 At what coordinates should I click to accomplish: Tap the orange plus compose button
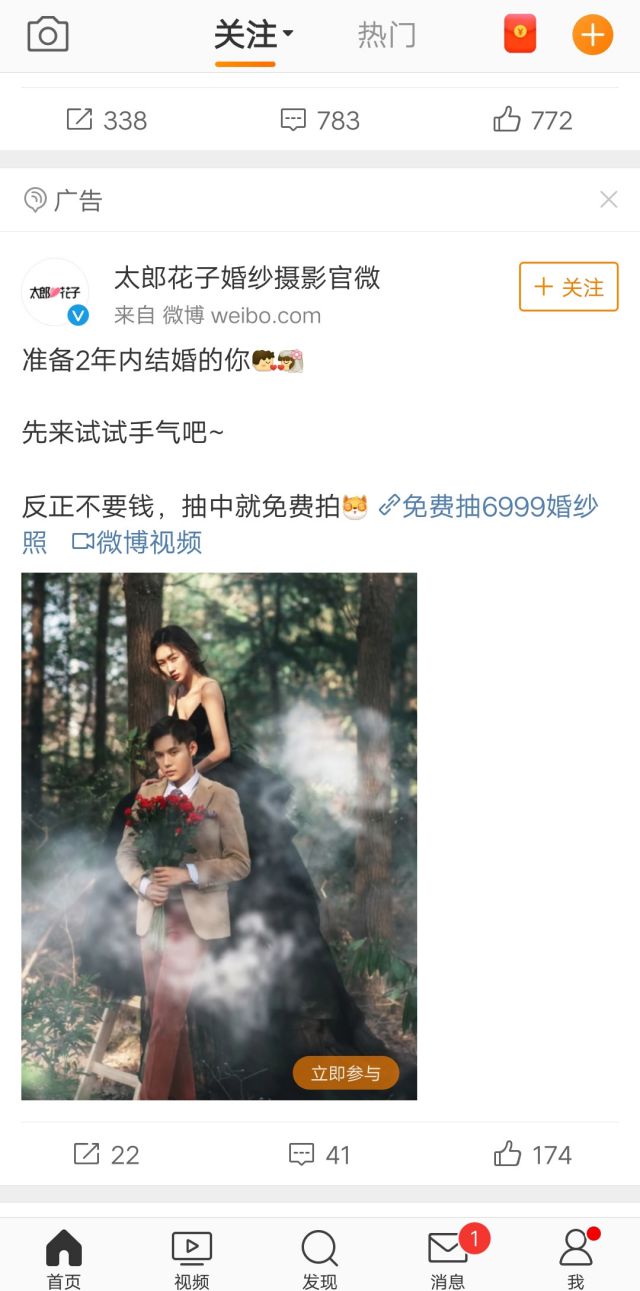tap(592, 35)
